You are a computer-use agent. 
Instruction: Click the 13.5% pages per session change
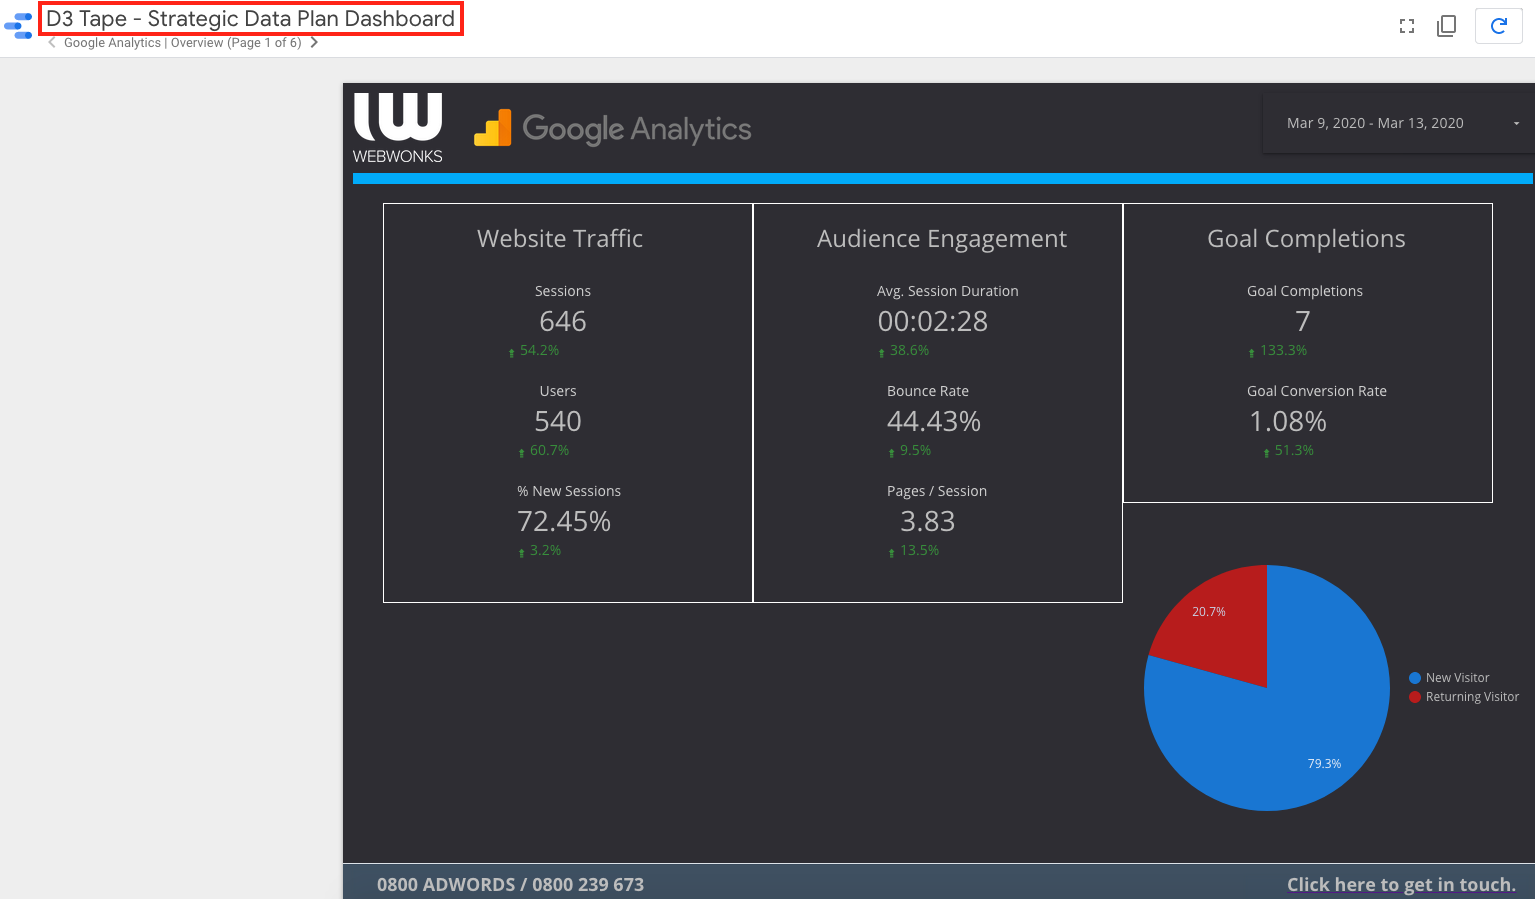click(x=913, y=551)
